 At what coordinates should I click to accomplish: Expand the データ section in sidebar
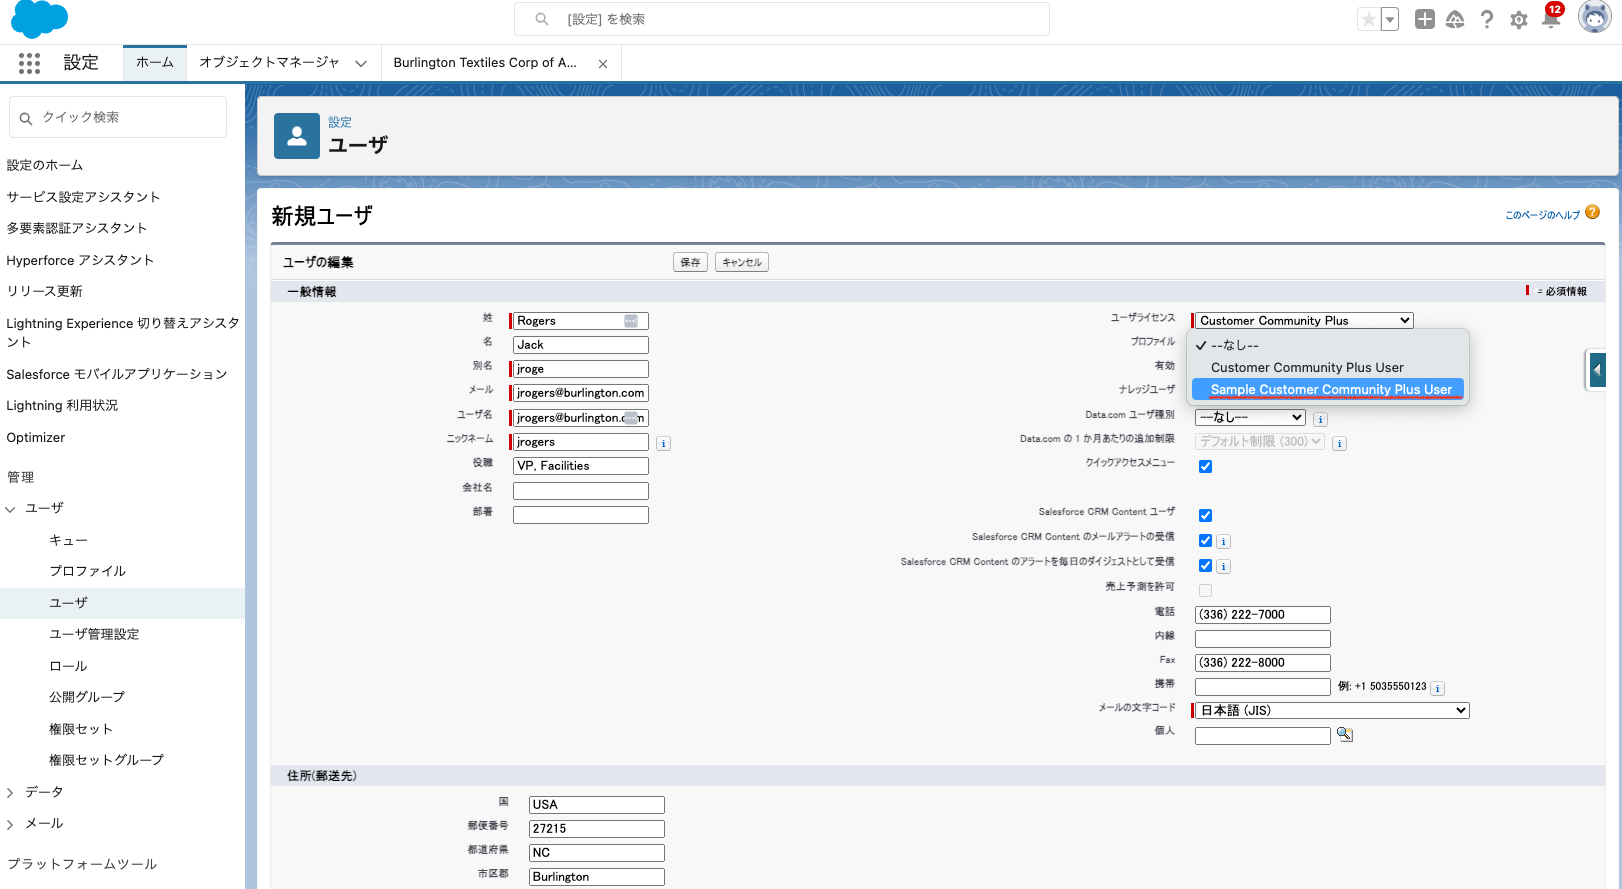10,793
